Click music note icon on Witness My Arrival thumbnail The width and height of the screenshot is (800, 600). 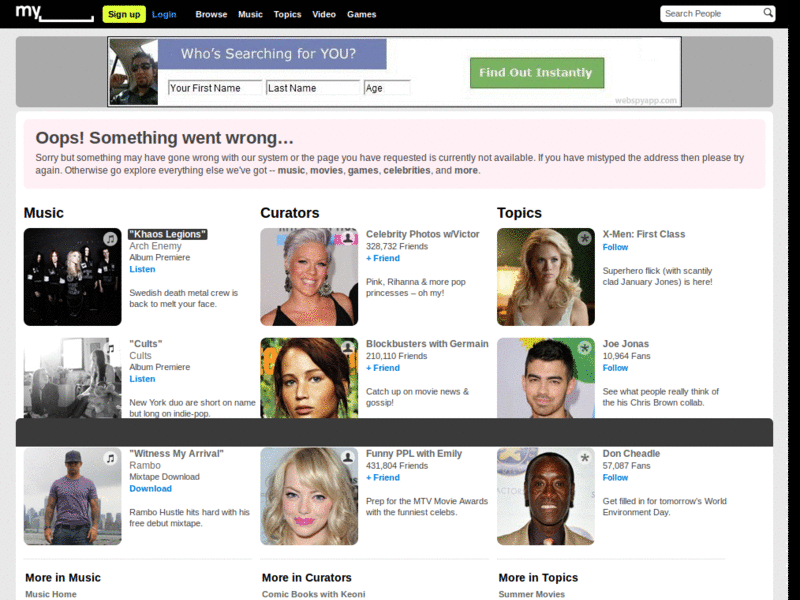(x=110, y=458)
